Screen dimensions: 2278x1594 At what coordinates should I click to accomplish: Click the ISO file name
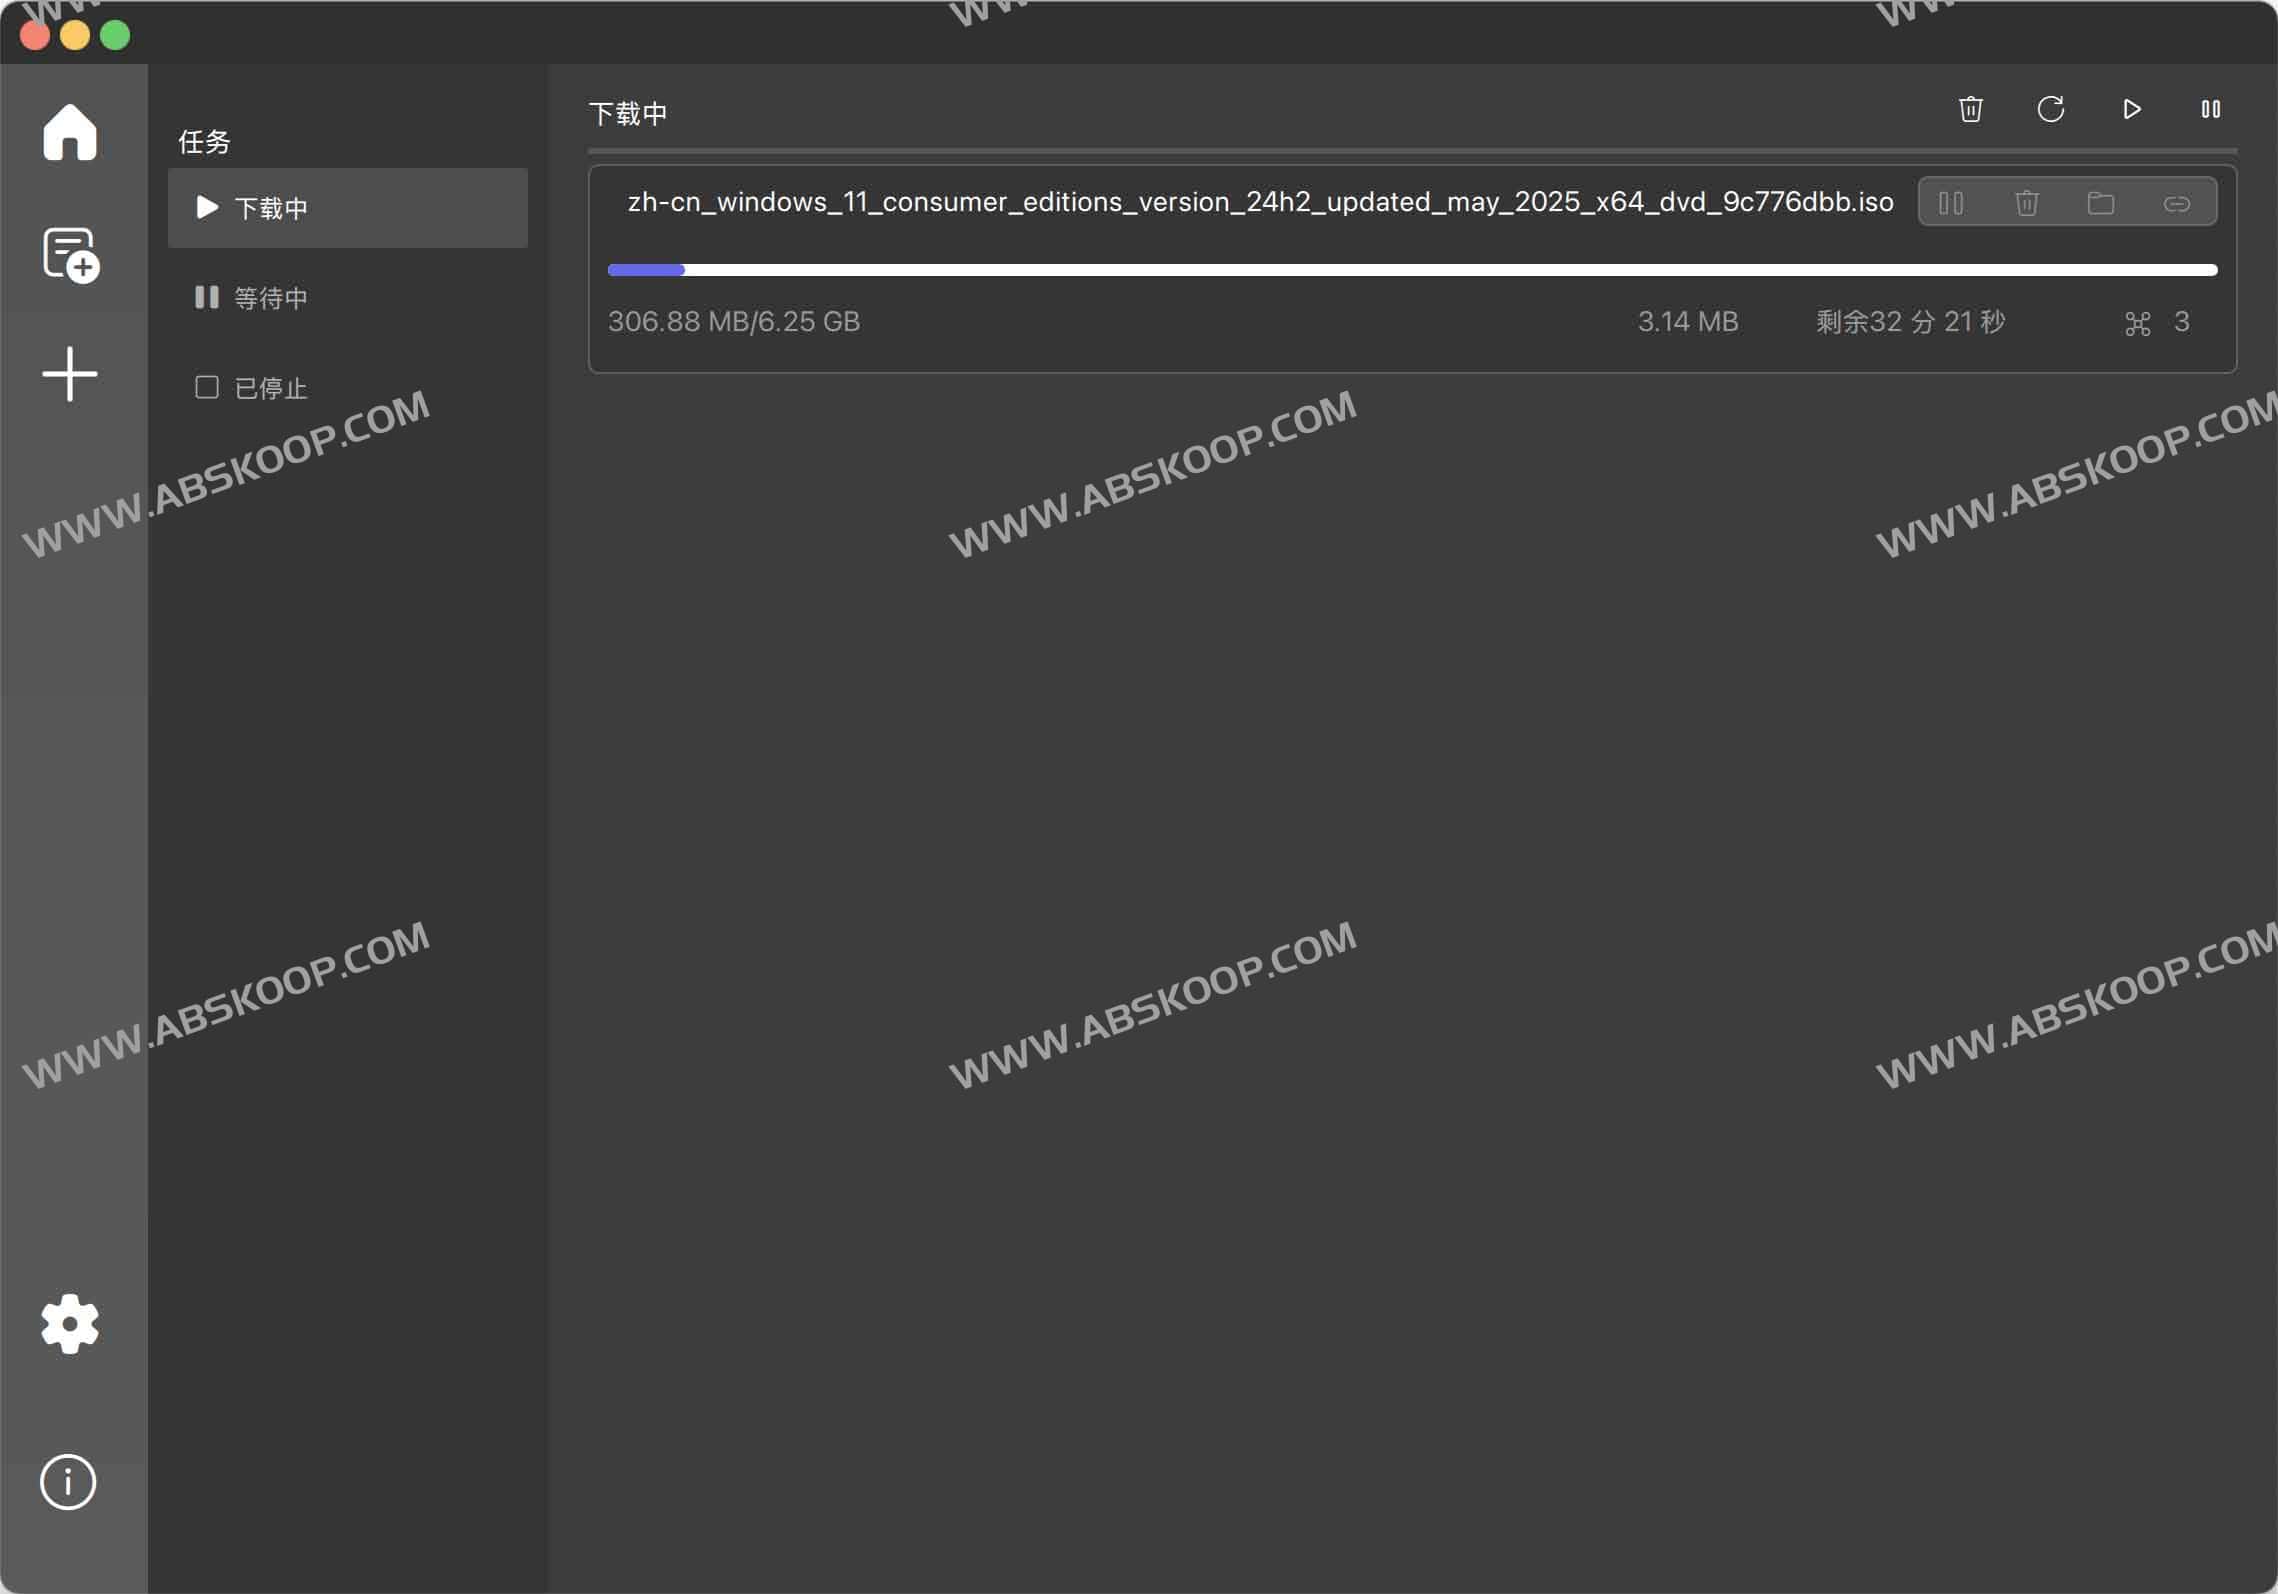pos(1260,202)
